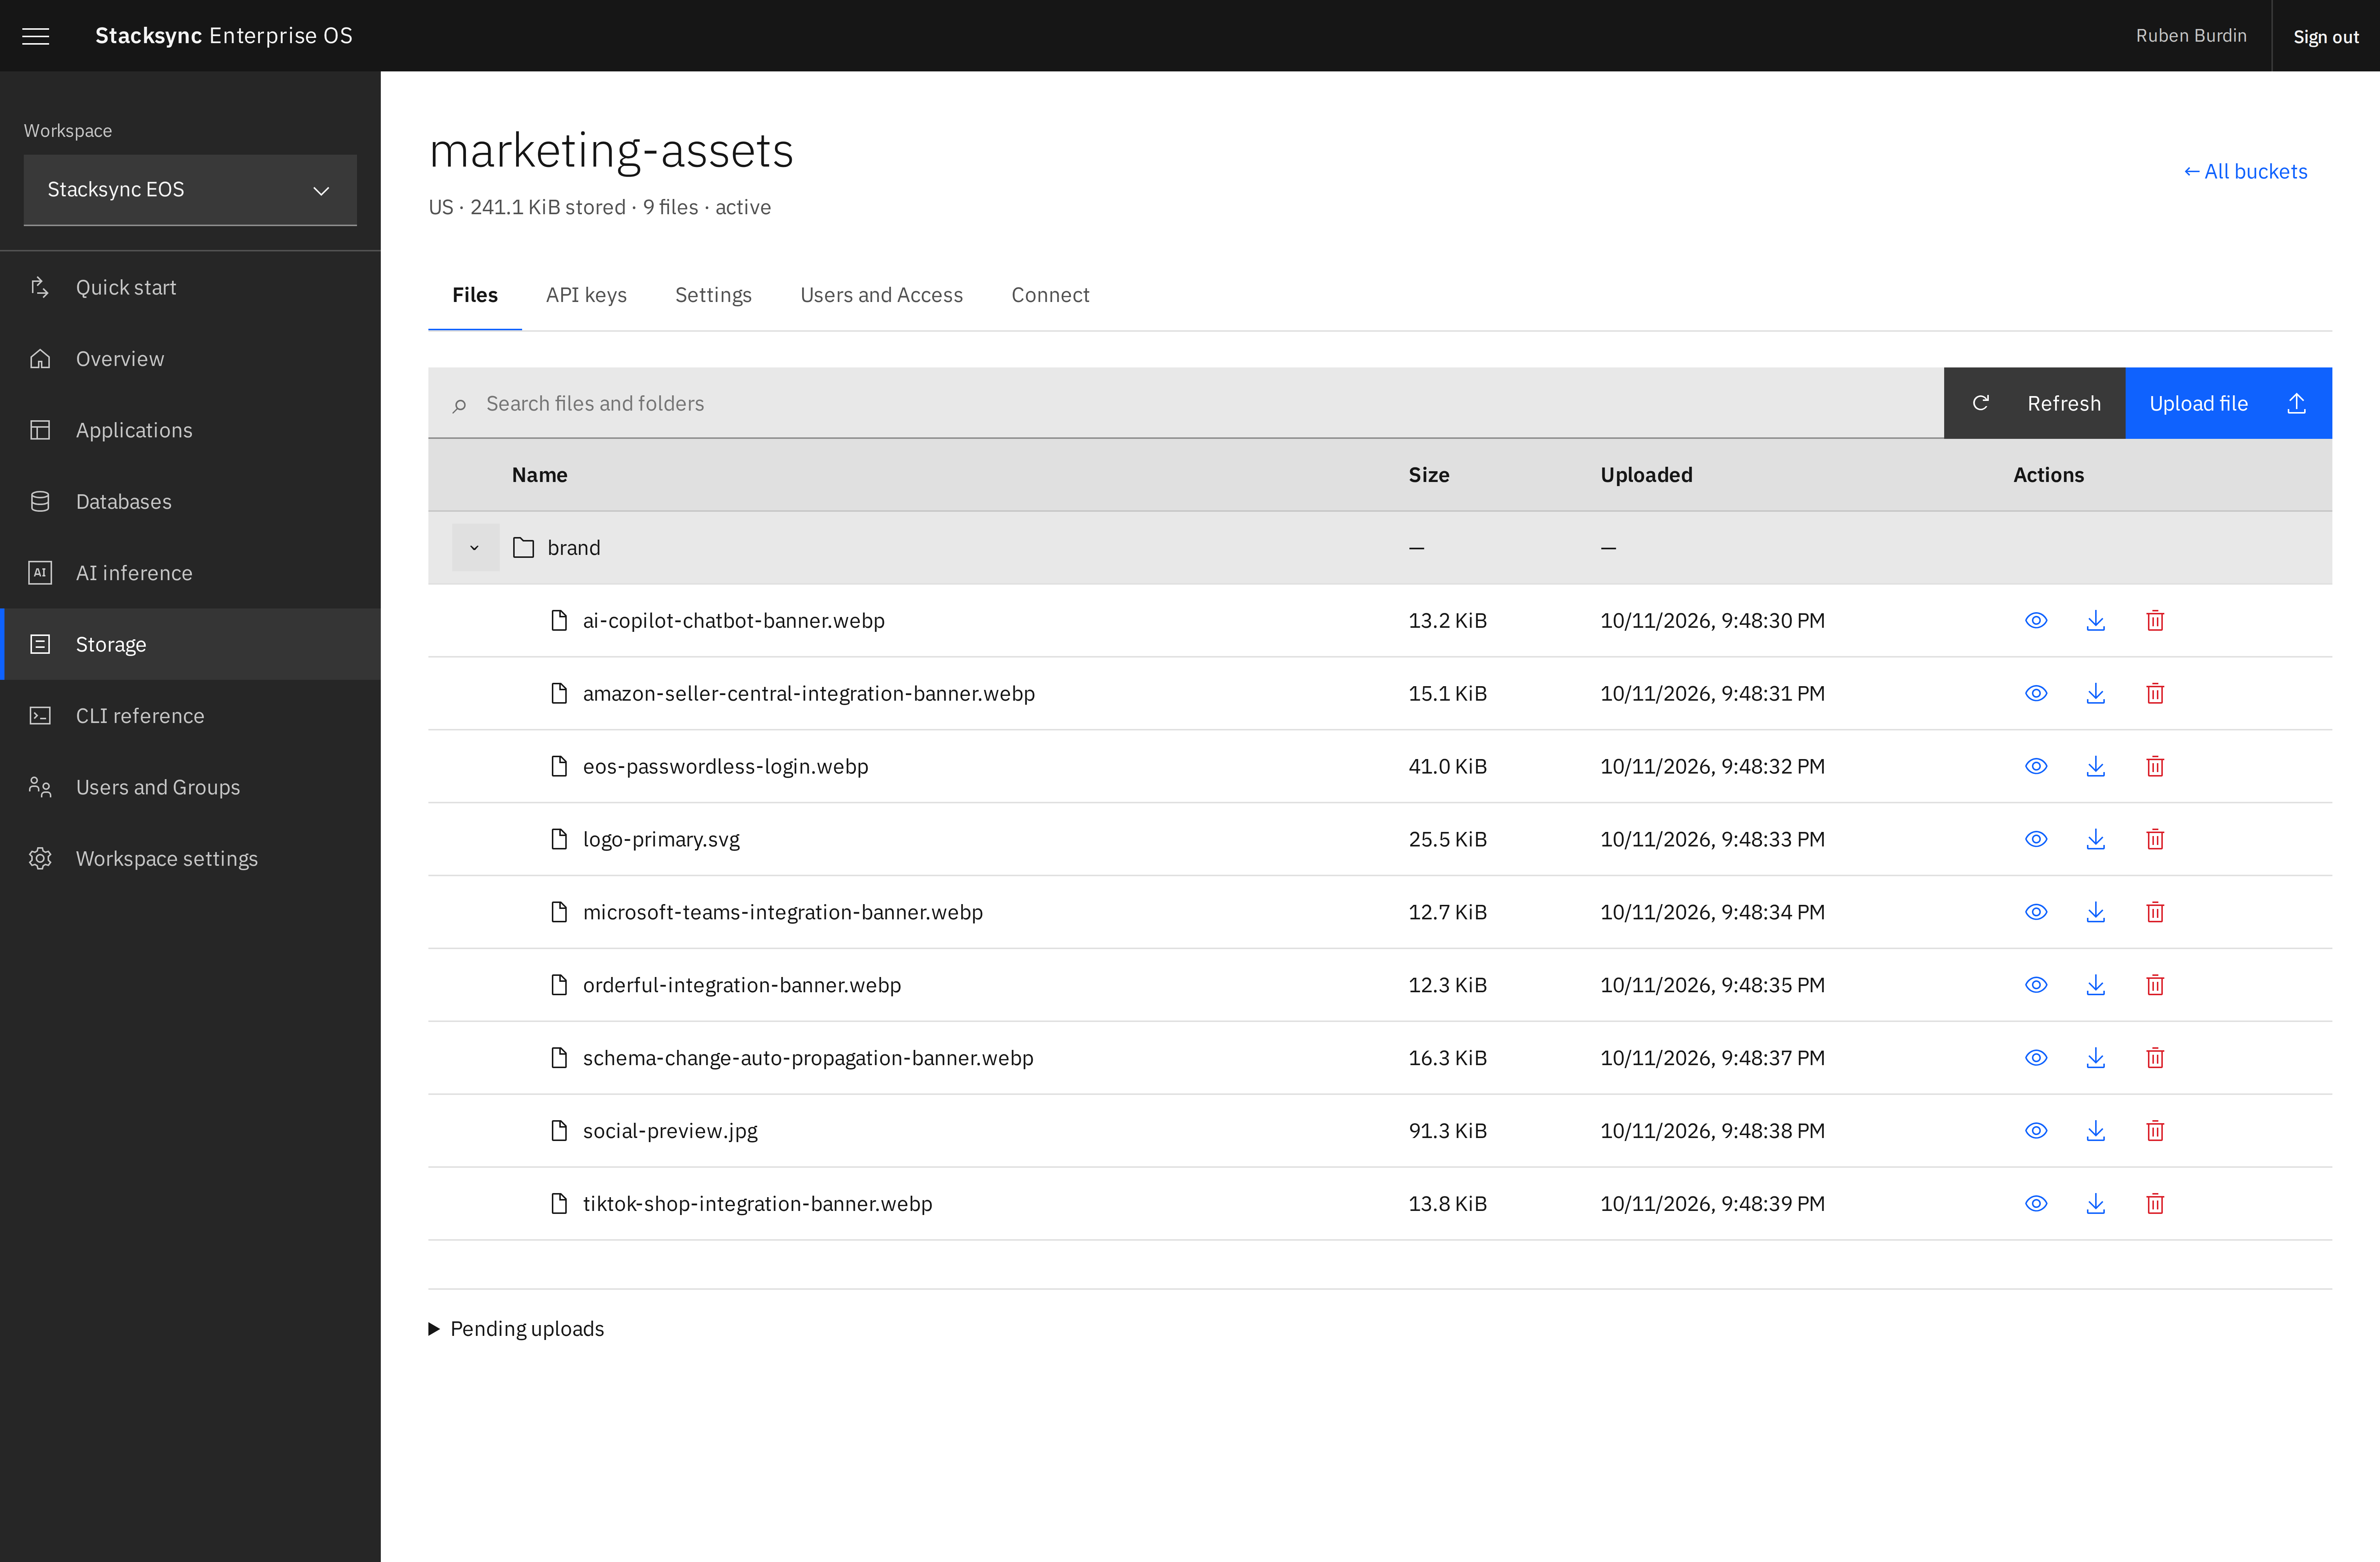Switch to the API keys tab
Image resolution: width=2380 pixels, height=1562 pixels.
click(x=586, y=295)
